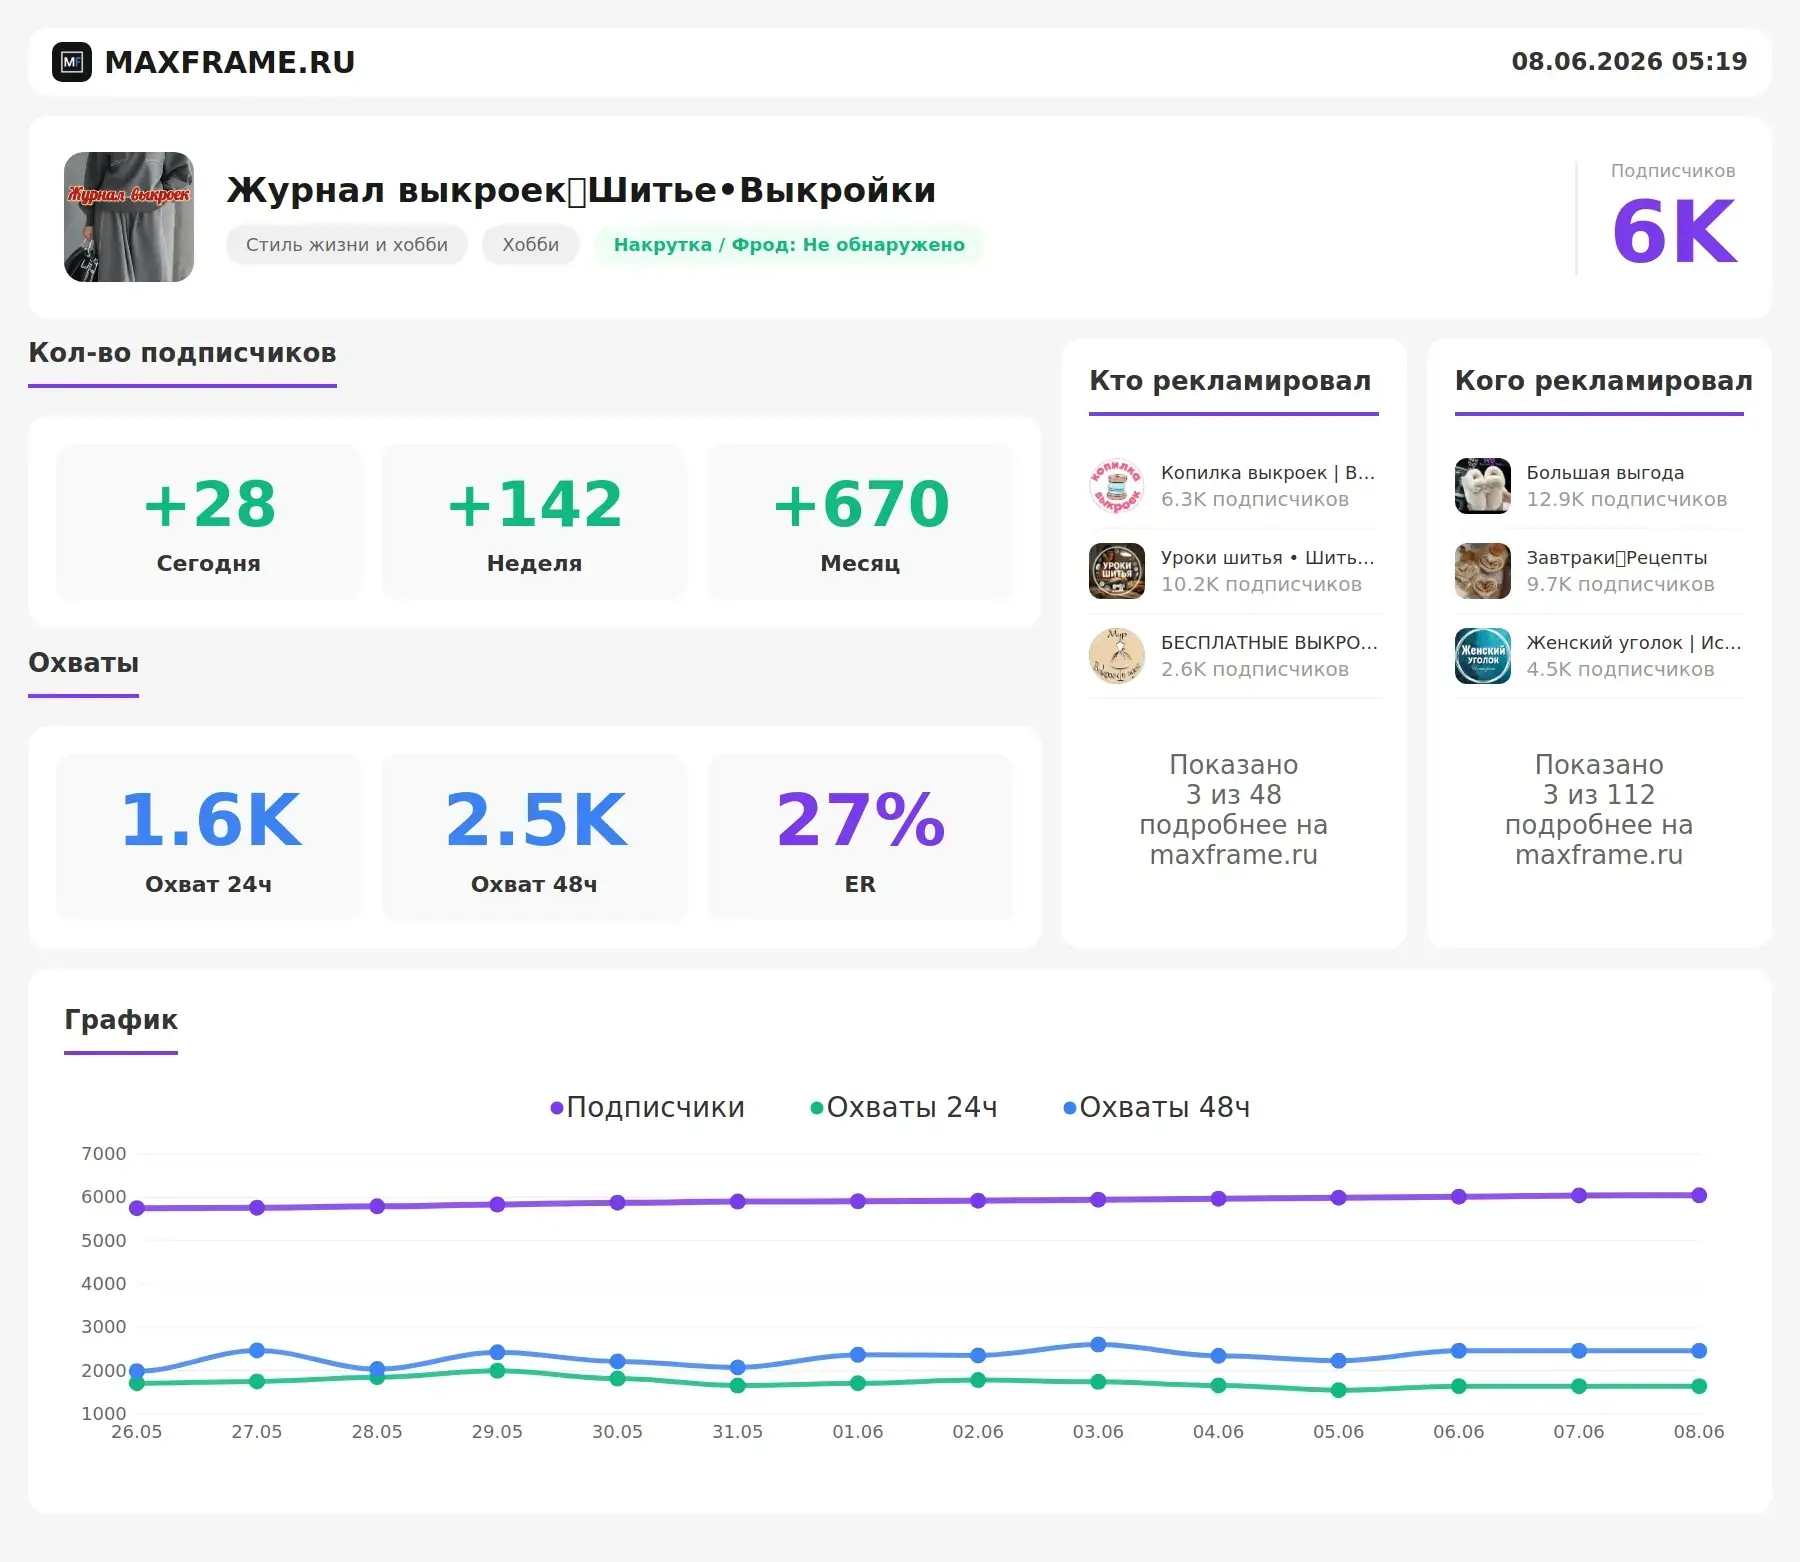The height and width of the screenshot is (1562, 1800).
Task: Open БЕСПЛАТНЫЕ ВЫКРОЙКИ channel avatar
Action: pos(1117,656)
